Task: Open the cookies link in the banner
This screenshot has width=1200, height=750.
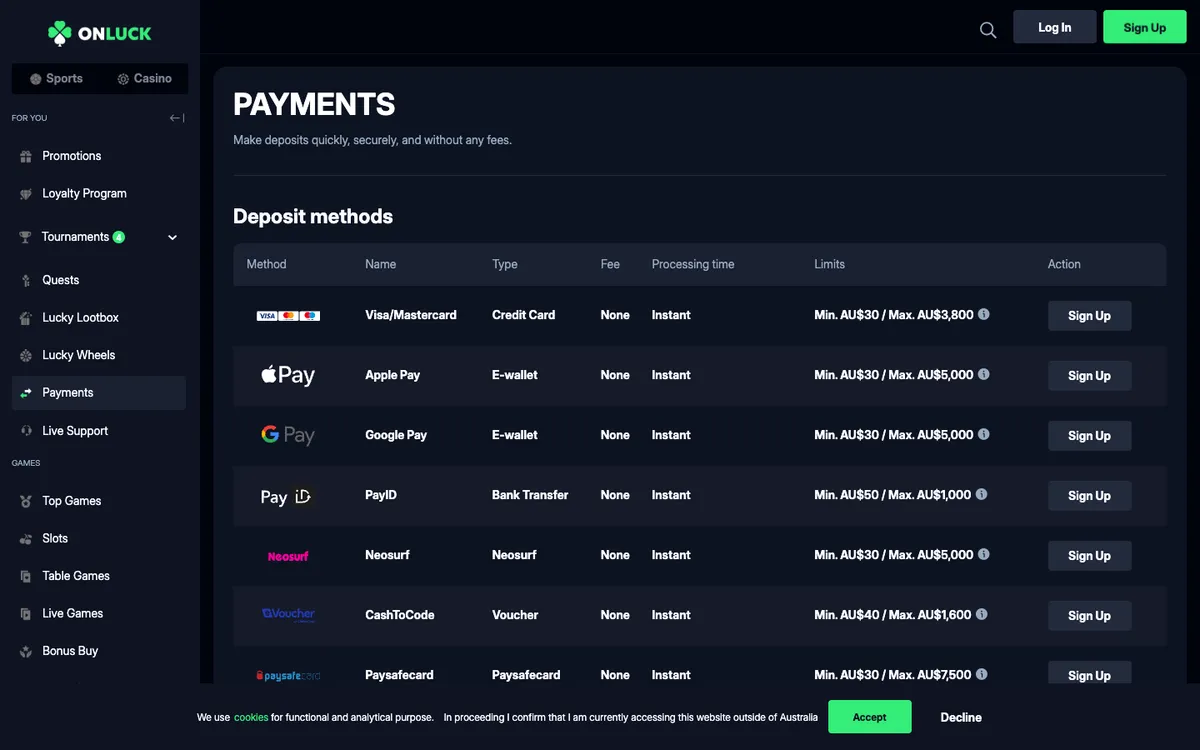Action: point(251,717)
